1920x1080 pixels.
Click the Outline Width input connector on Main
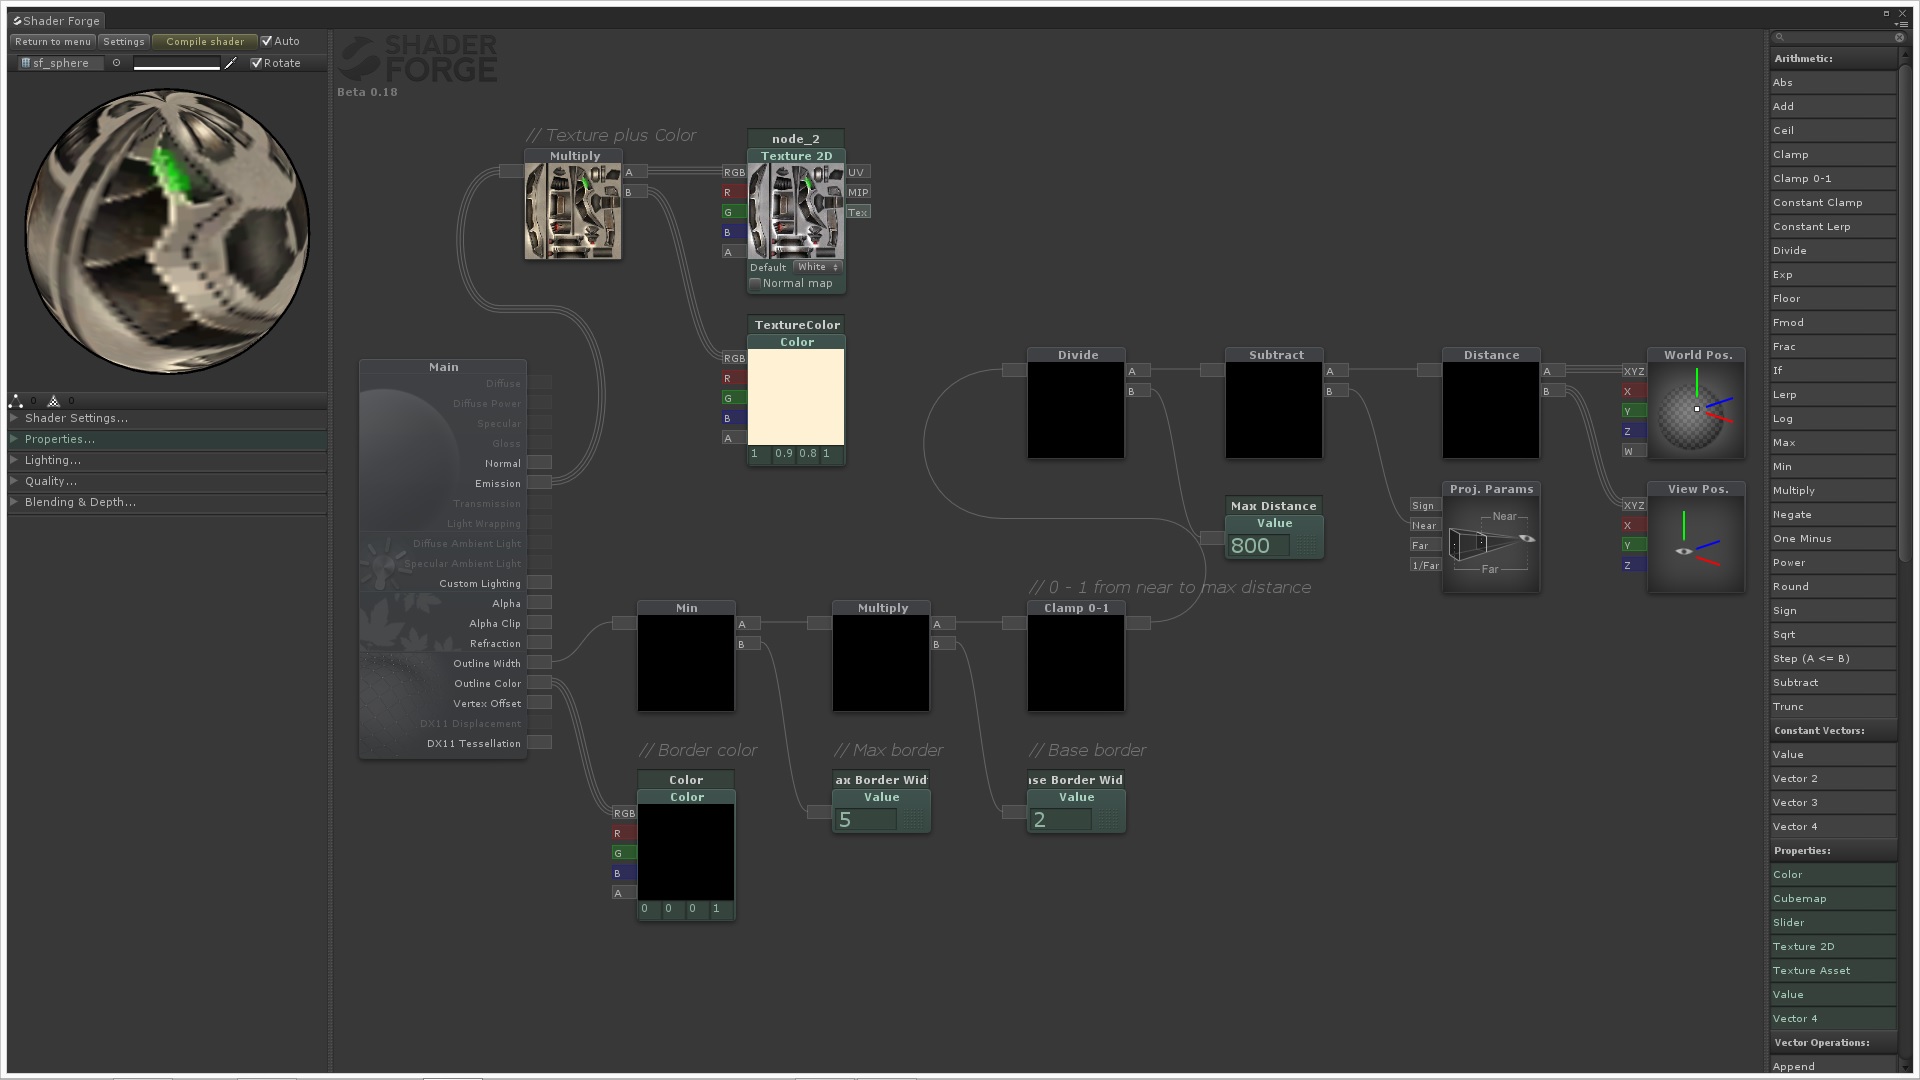(540, 663)
